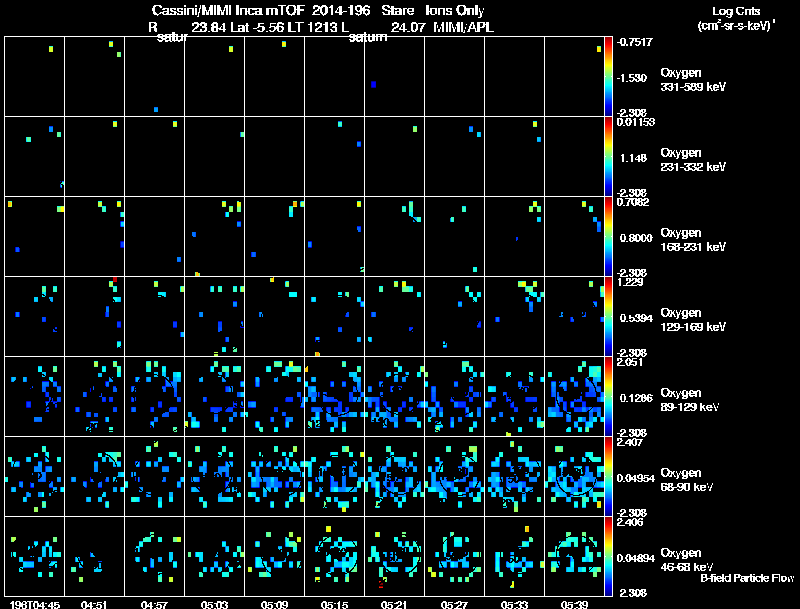800x609 pixels.
Task: Select the 129-169 keV panel at 05:33
Action: (x=515, y=316)
